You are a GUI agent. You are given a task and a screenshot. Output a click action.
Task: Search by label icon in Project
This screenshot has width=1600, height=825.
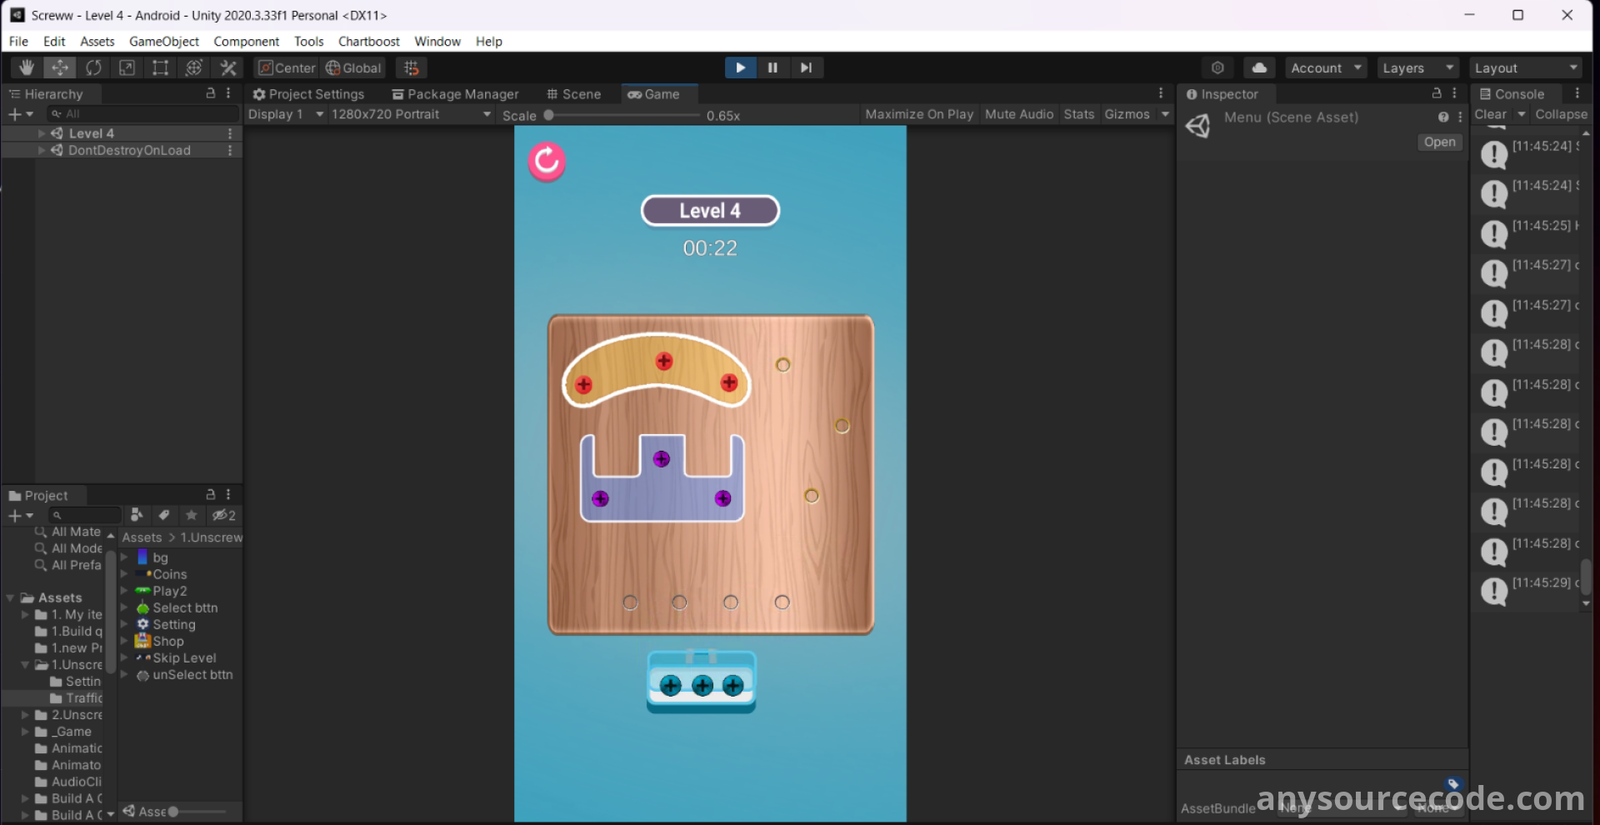click(164, 515)
